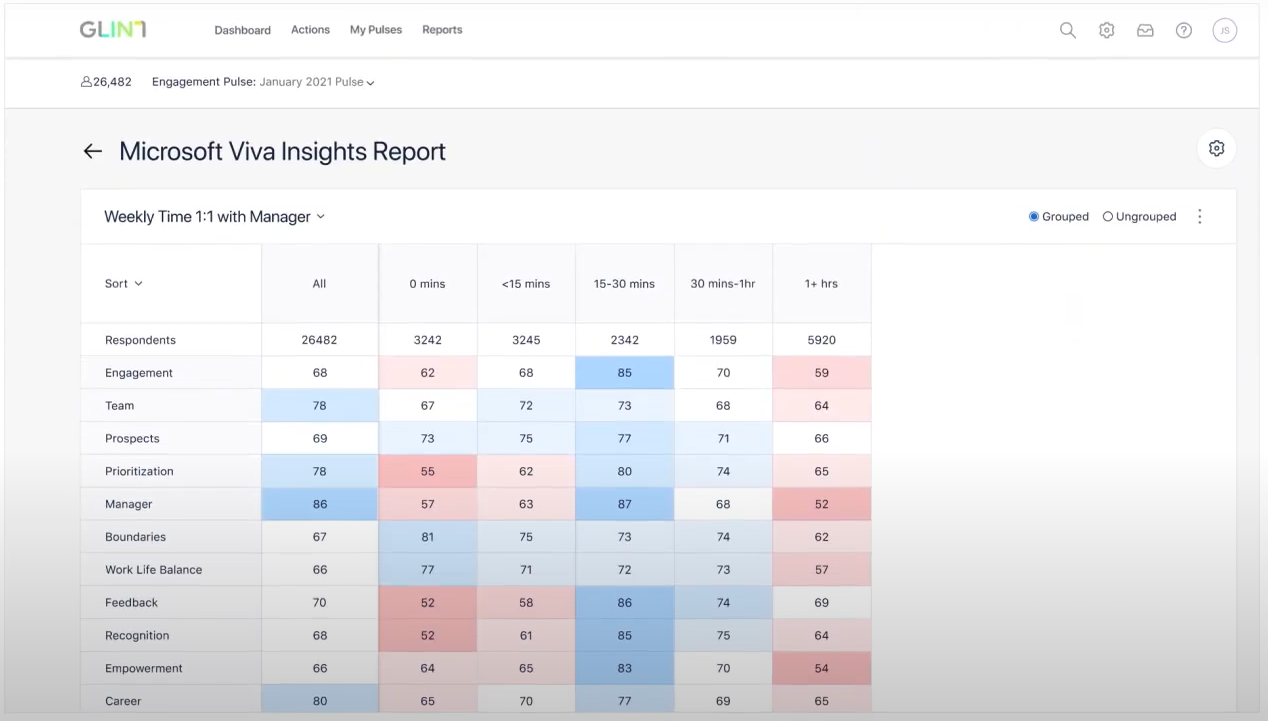Image resolution: width=1268 pixels, height=721 pixels.
Task: Open the JS user profile avatar
Action: [x=1224, y=30]
